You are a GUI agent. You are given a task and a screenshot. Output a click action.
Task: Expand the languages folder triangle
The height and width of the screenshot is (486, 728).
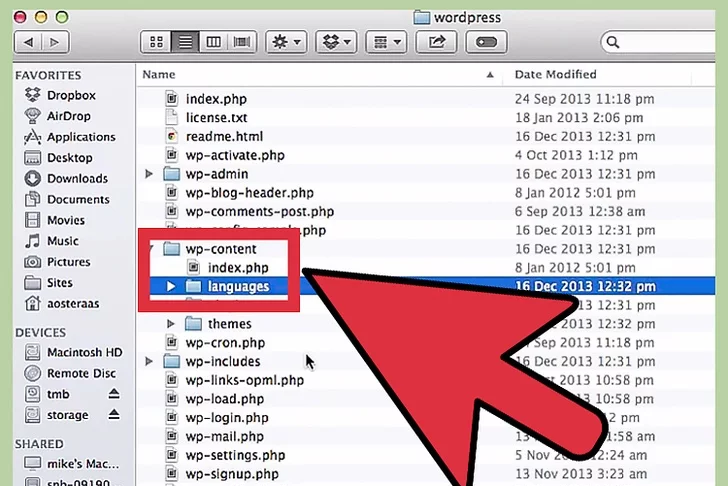(171, 287)
